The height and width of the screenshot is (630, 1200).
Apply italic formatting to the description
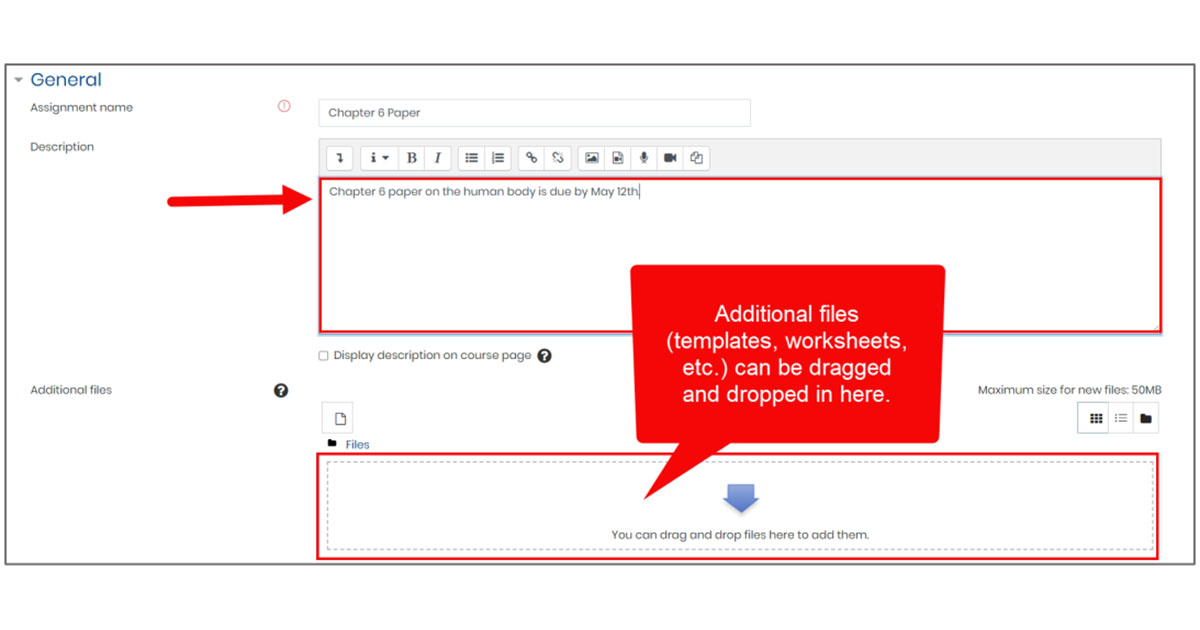tap(437, 157)
